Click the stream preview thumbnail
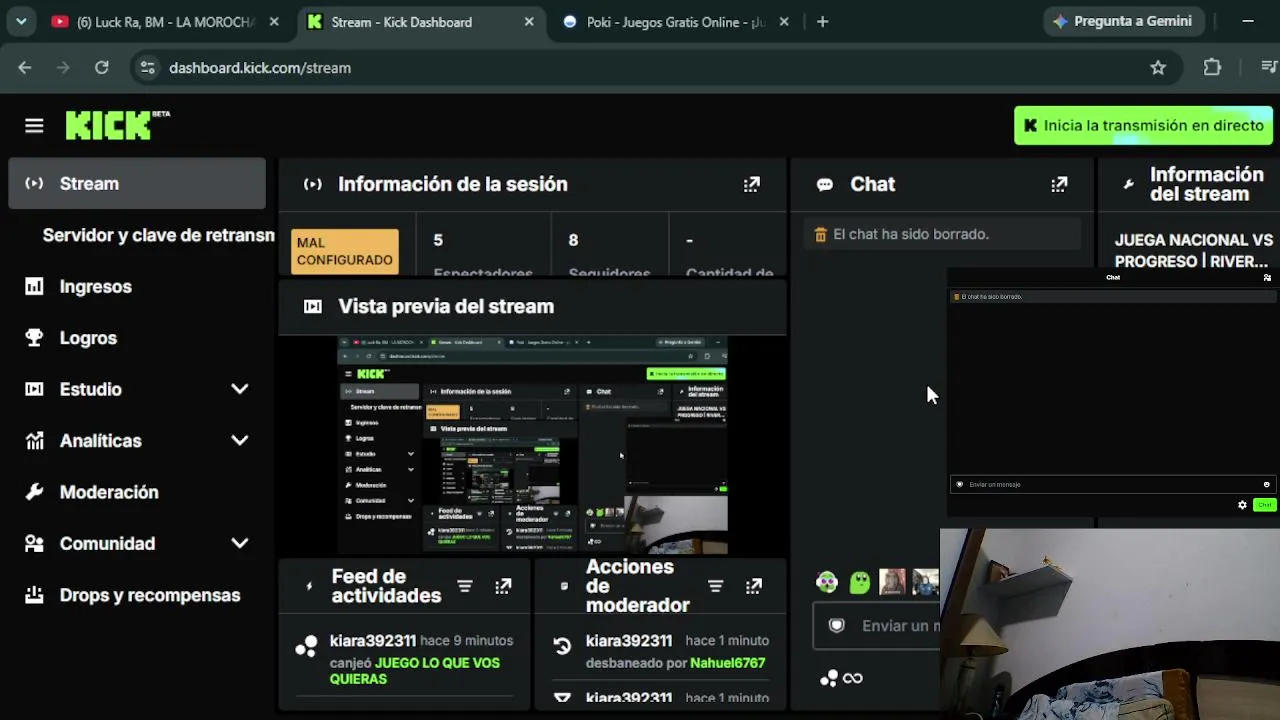1280x720 pixels. click(x=532, y=445)
